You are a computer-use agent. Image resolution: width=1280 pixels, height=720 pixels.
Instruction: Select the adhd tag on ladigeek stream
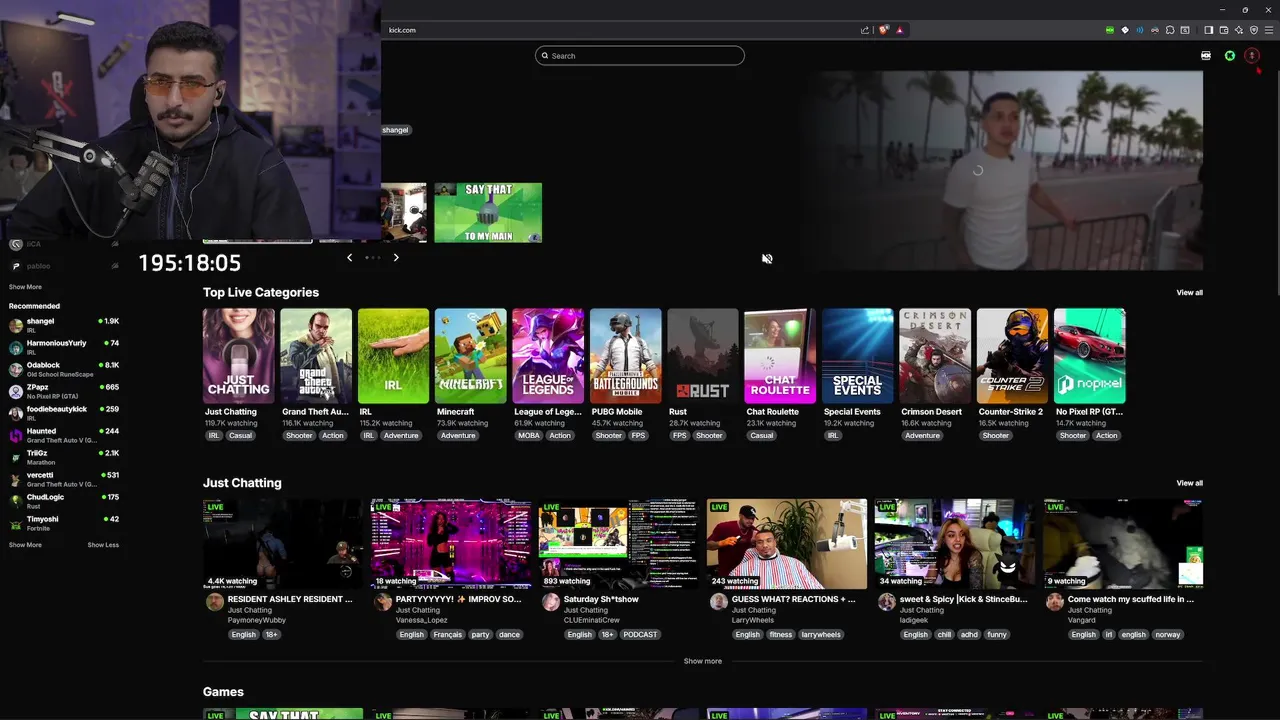[x=969, y=635]
